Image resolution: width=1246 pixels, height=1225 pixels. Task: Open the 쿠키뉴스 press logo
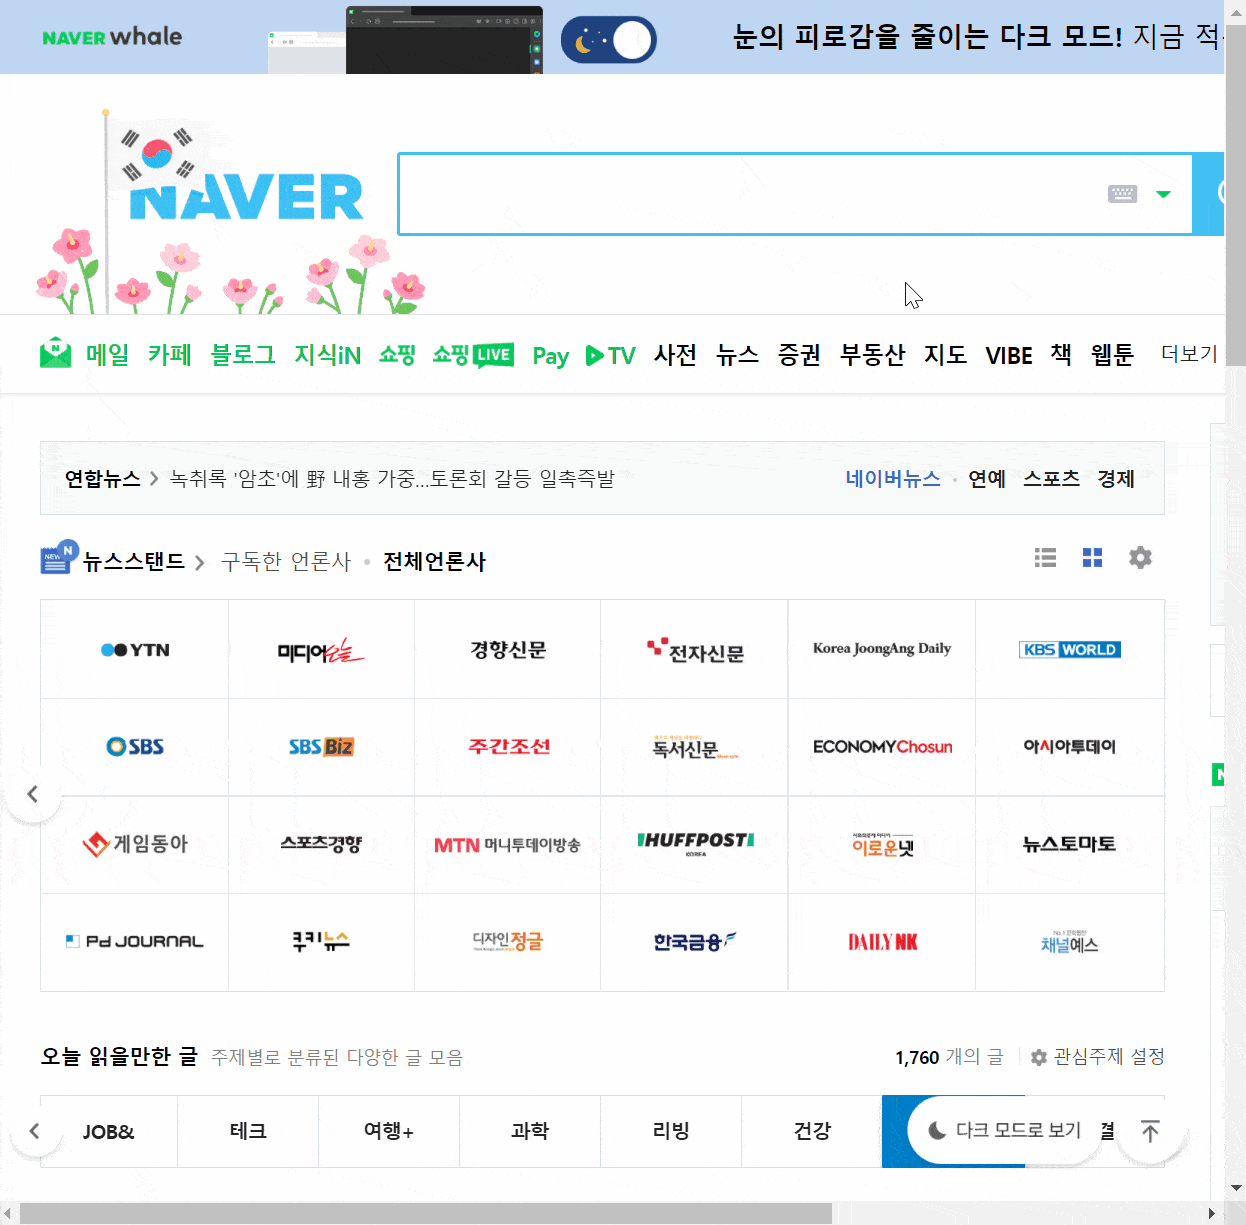tap(321, 941)
